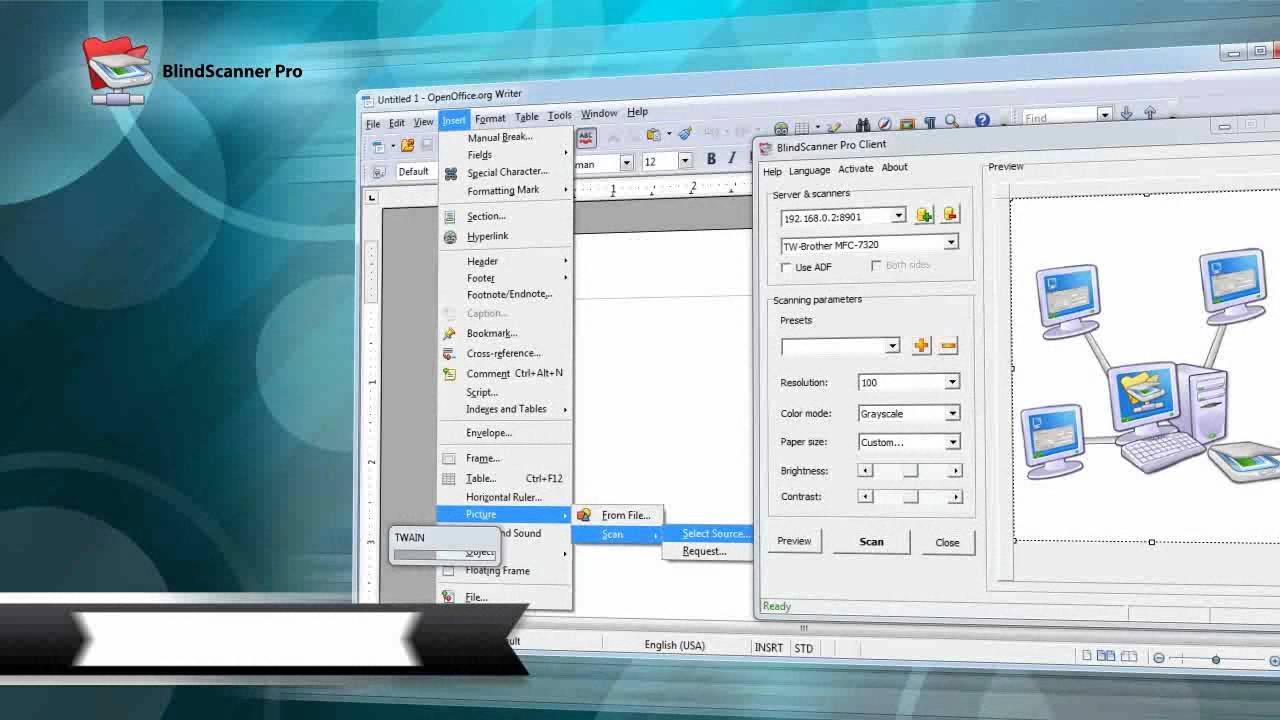Screen dimensions: 1280x720
Task: Click the Contrast slider thumb
Action: coord(910,497)
